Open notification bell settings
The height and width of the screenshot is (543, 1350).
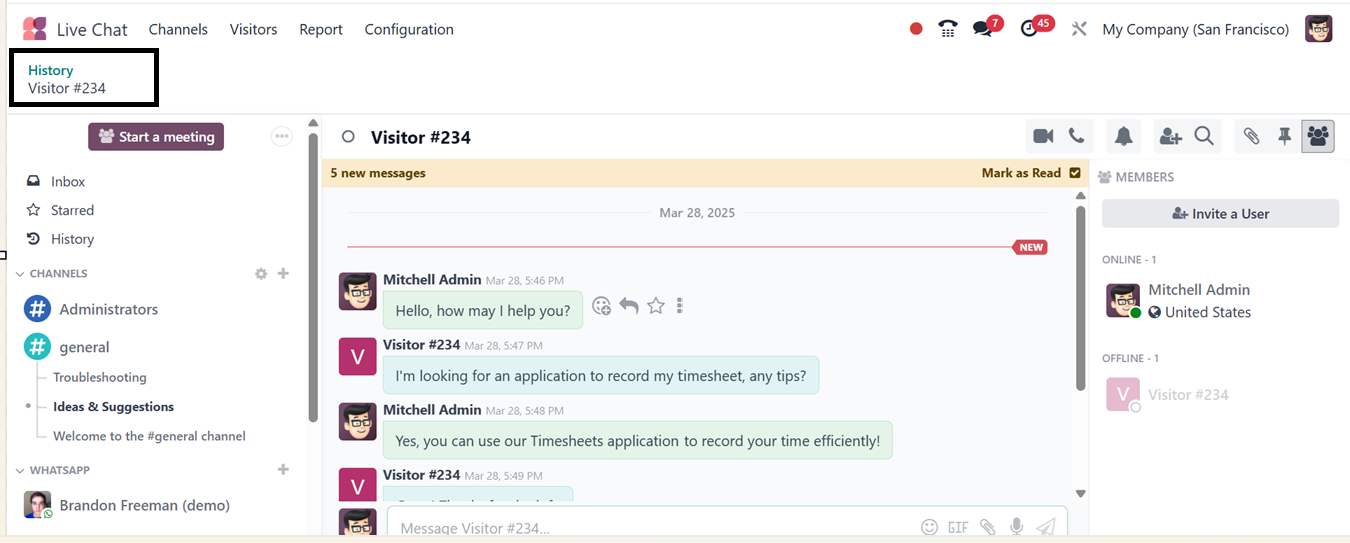click(x=1124, y=136)
